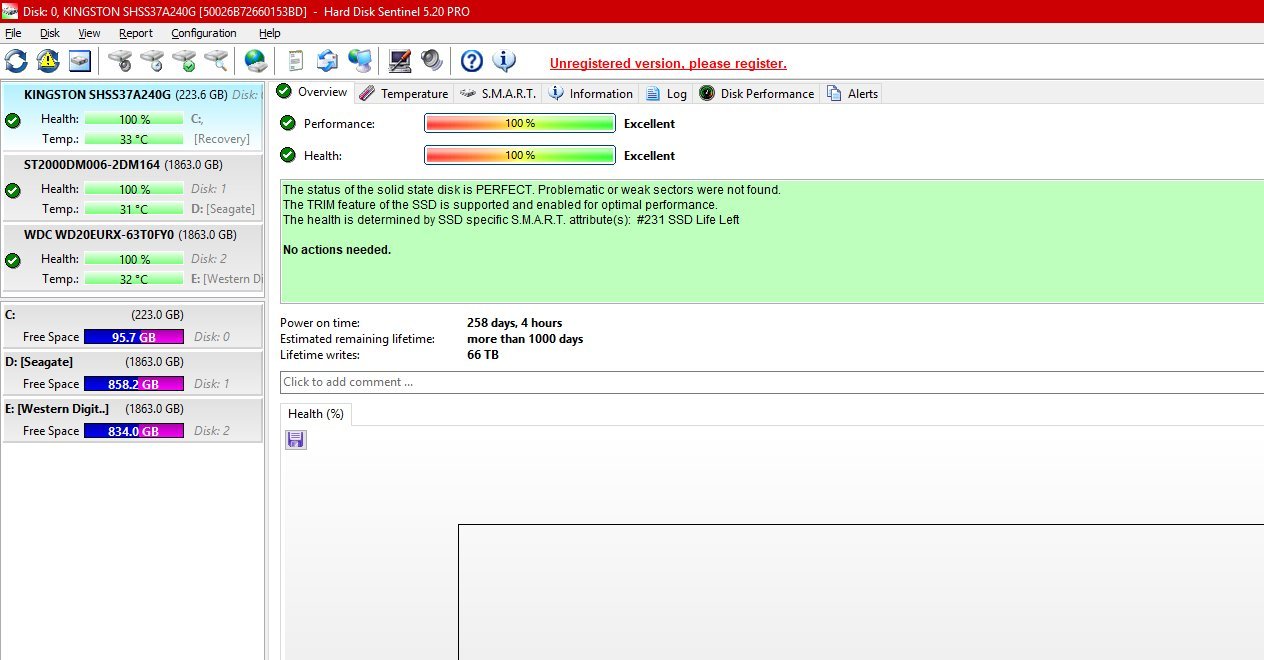Click KINGSTON temperature bar showing 33 °C

pos(134,139)
